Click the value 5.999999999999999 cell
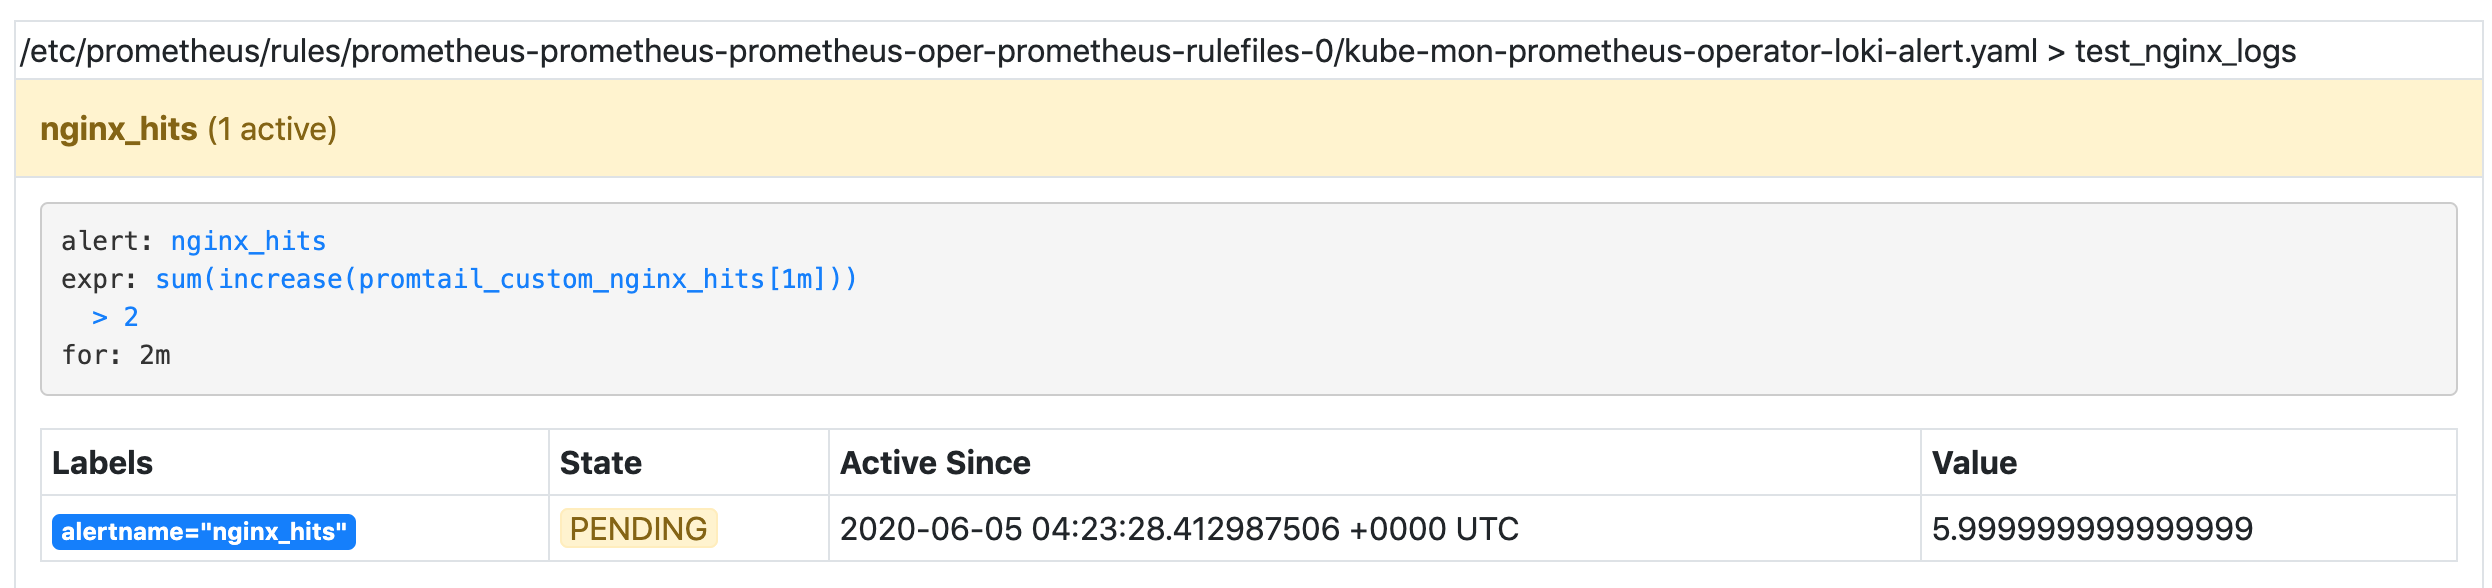 click(2092, 529)
